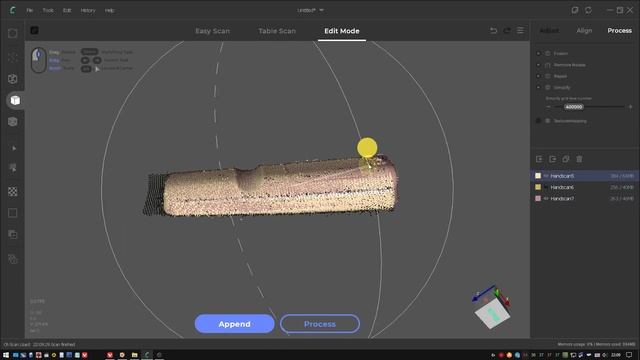Click the cream color swatch of Handscan5

tap(538, 176)
